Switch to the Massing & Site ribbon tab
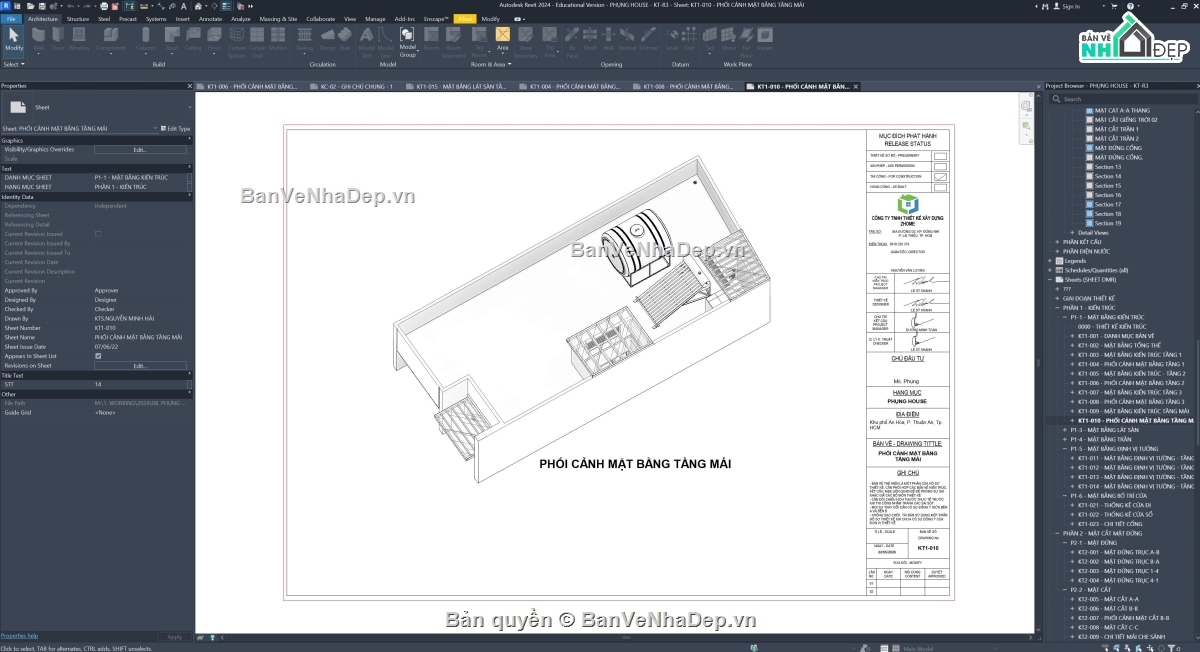 (278, 19)
